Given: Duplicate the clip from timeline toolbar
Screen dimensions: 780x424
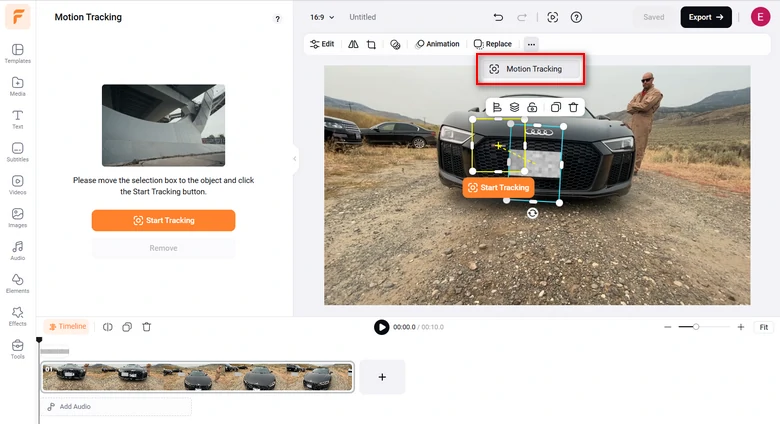Looking at the screenshot, I should point(127,327).
